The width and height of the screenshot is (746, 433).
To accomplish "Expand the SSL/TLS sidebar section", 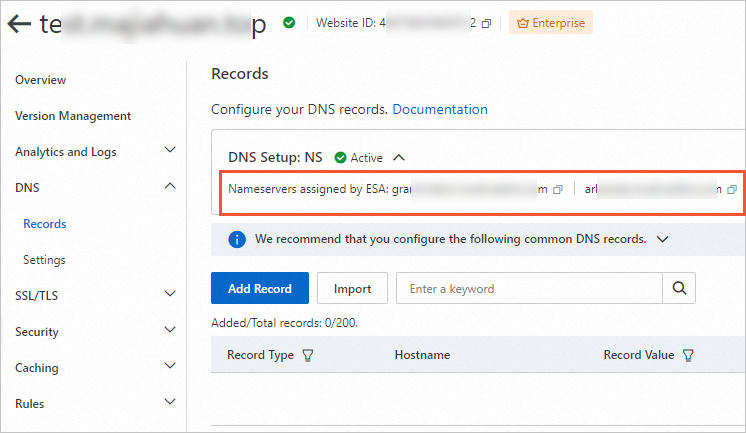I will click(x=170, y=295).
